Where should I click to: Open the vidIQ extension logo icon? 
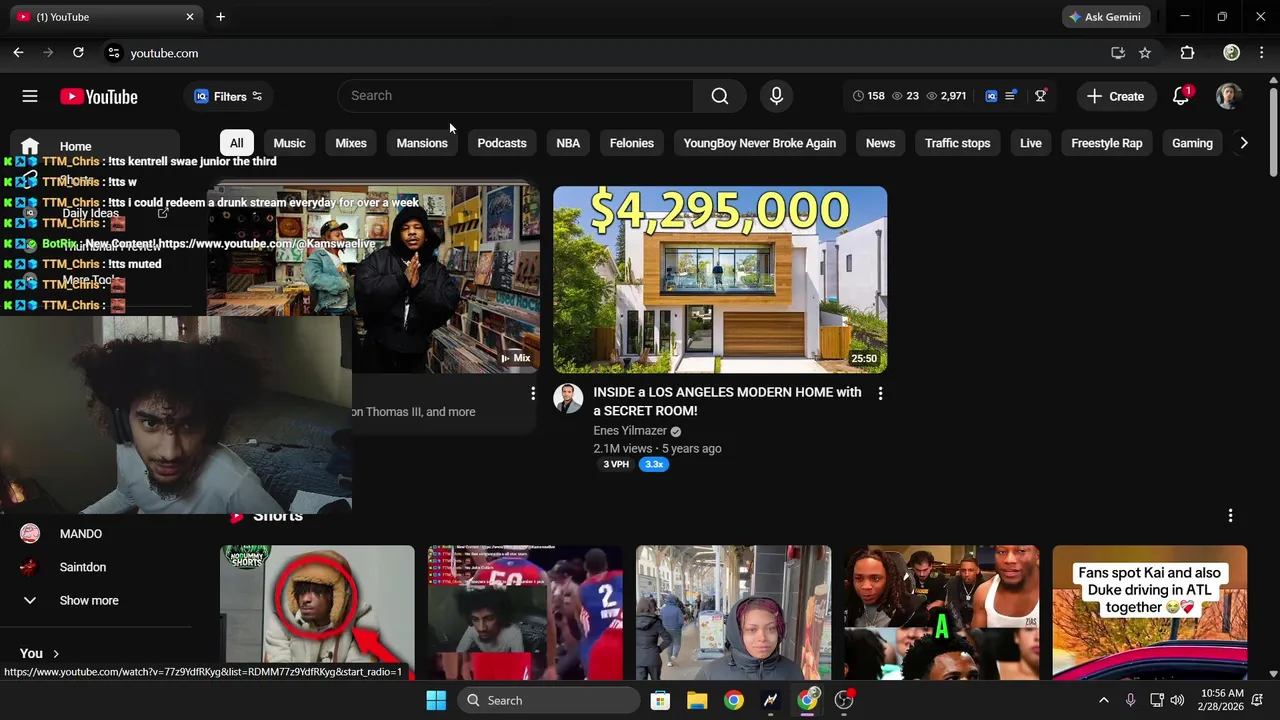coord(991,96)
